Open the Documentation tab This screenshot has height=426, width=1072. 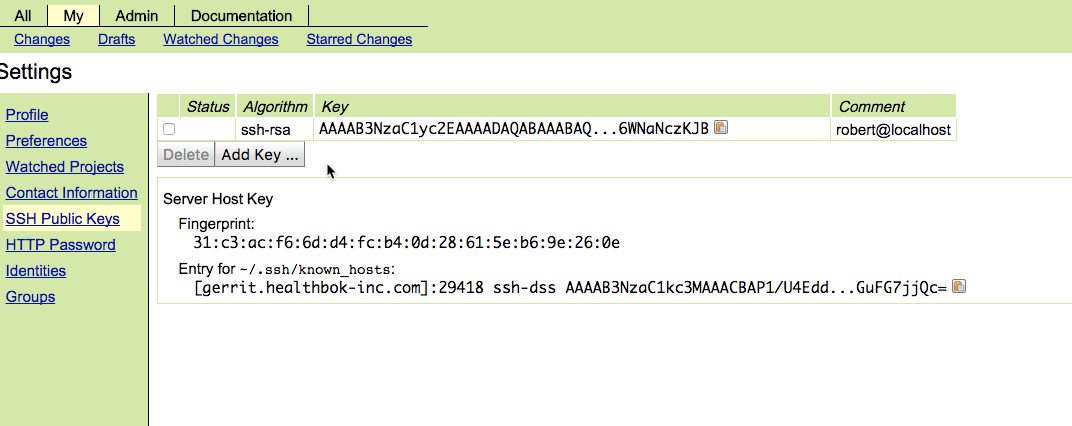[x=241, y=16]
